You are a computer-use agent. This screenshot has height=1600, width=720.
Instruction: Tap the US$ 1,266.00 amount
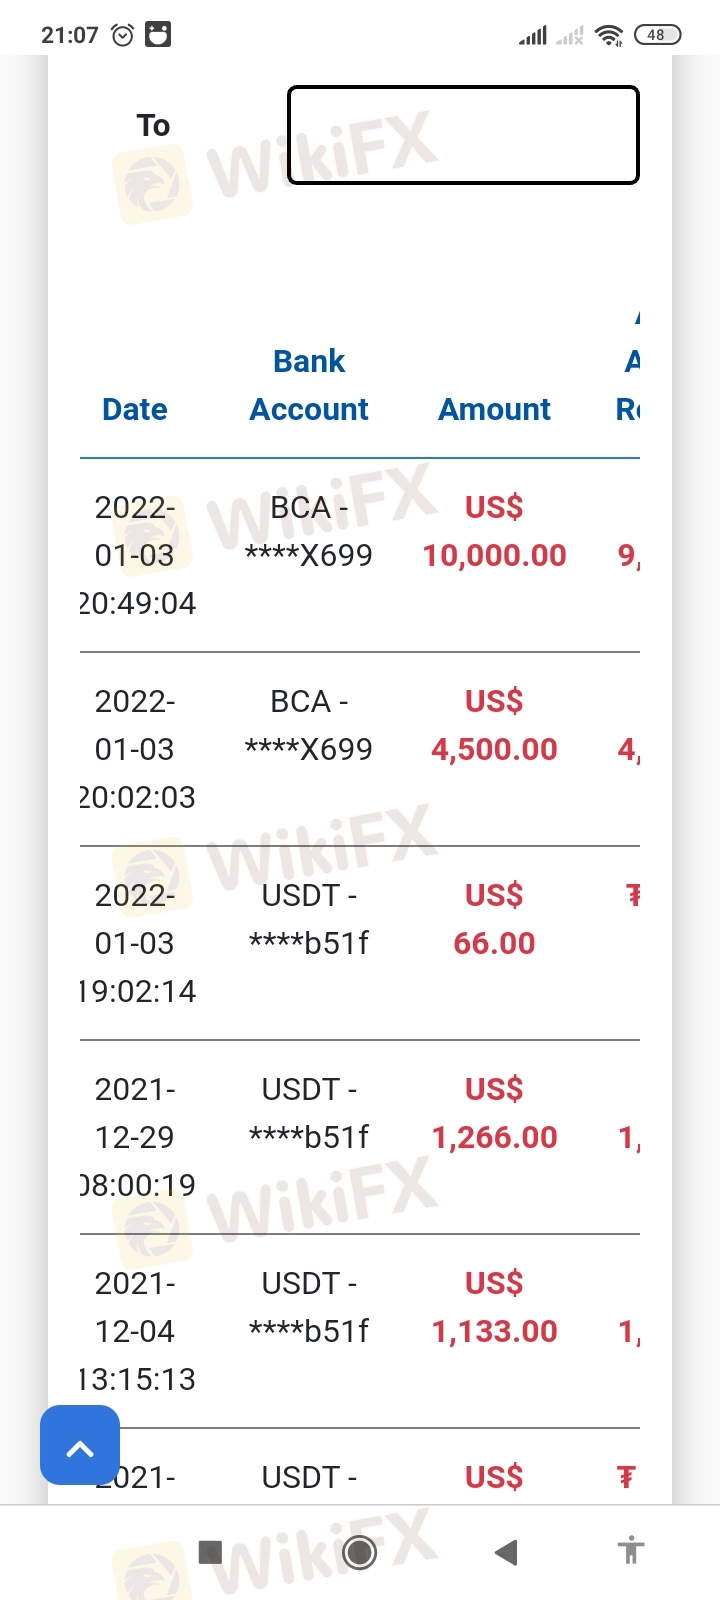pos(494,1114)
